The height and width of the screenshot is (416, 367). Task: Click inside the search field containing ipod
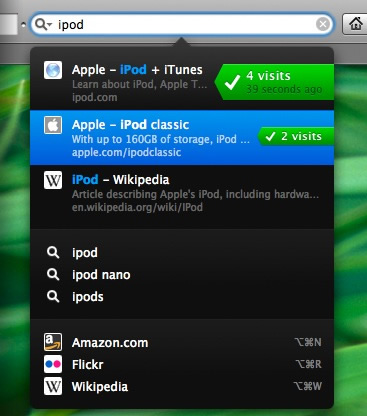[x=182, y=24]
